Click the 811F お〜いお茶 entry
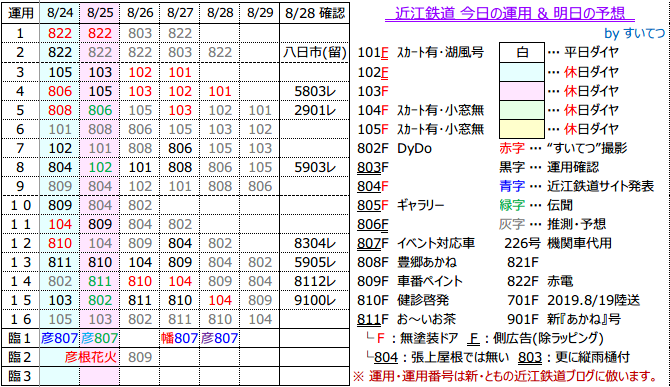670x387 pixels. (407, 319)
